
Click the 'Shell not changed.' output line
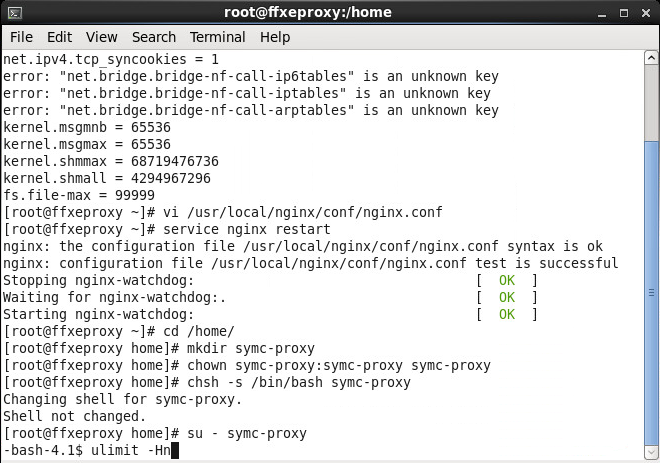click(x=75, y=416)
